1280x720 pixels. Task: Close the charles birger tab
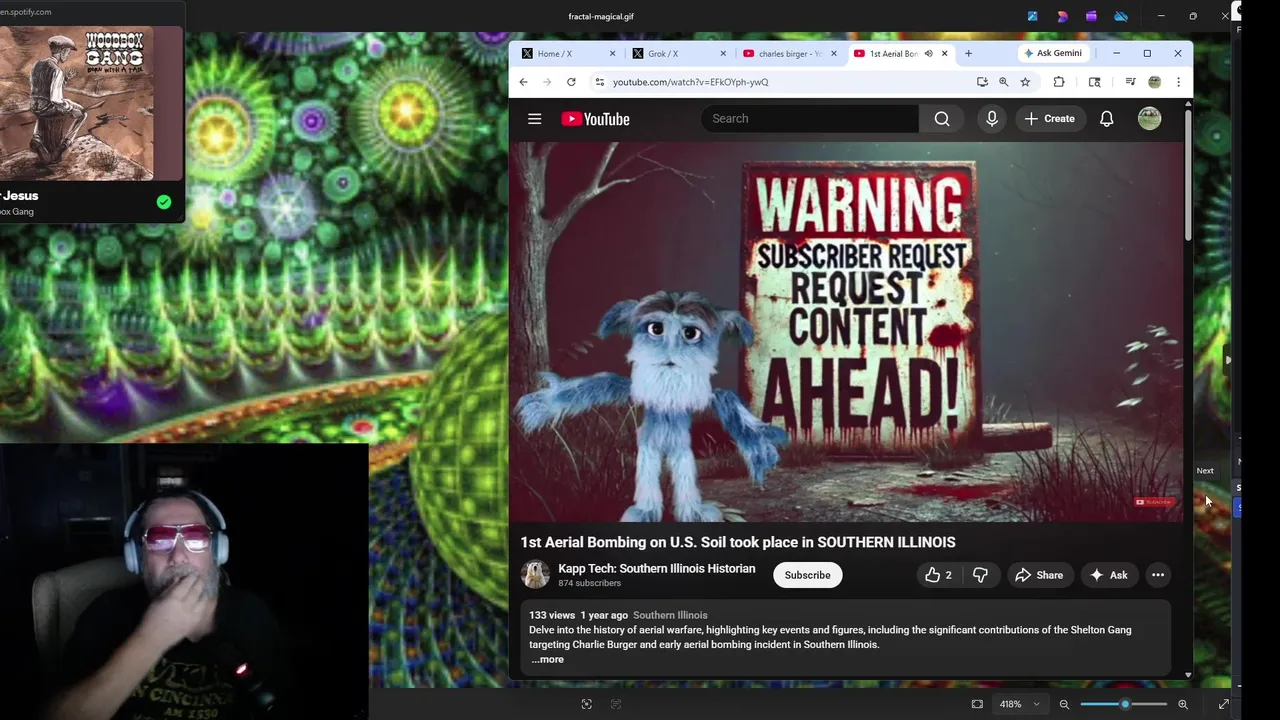pyautogui.click(x=834, y=53)
